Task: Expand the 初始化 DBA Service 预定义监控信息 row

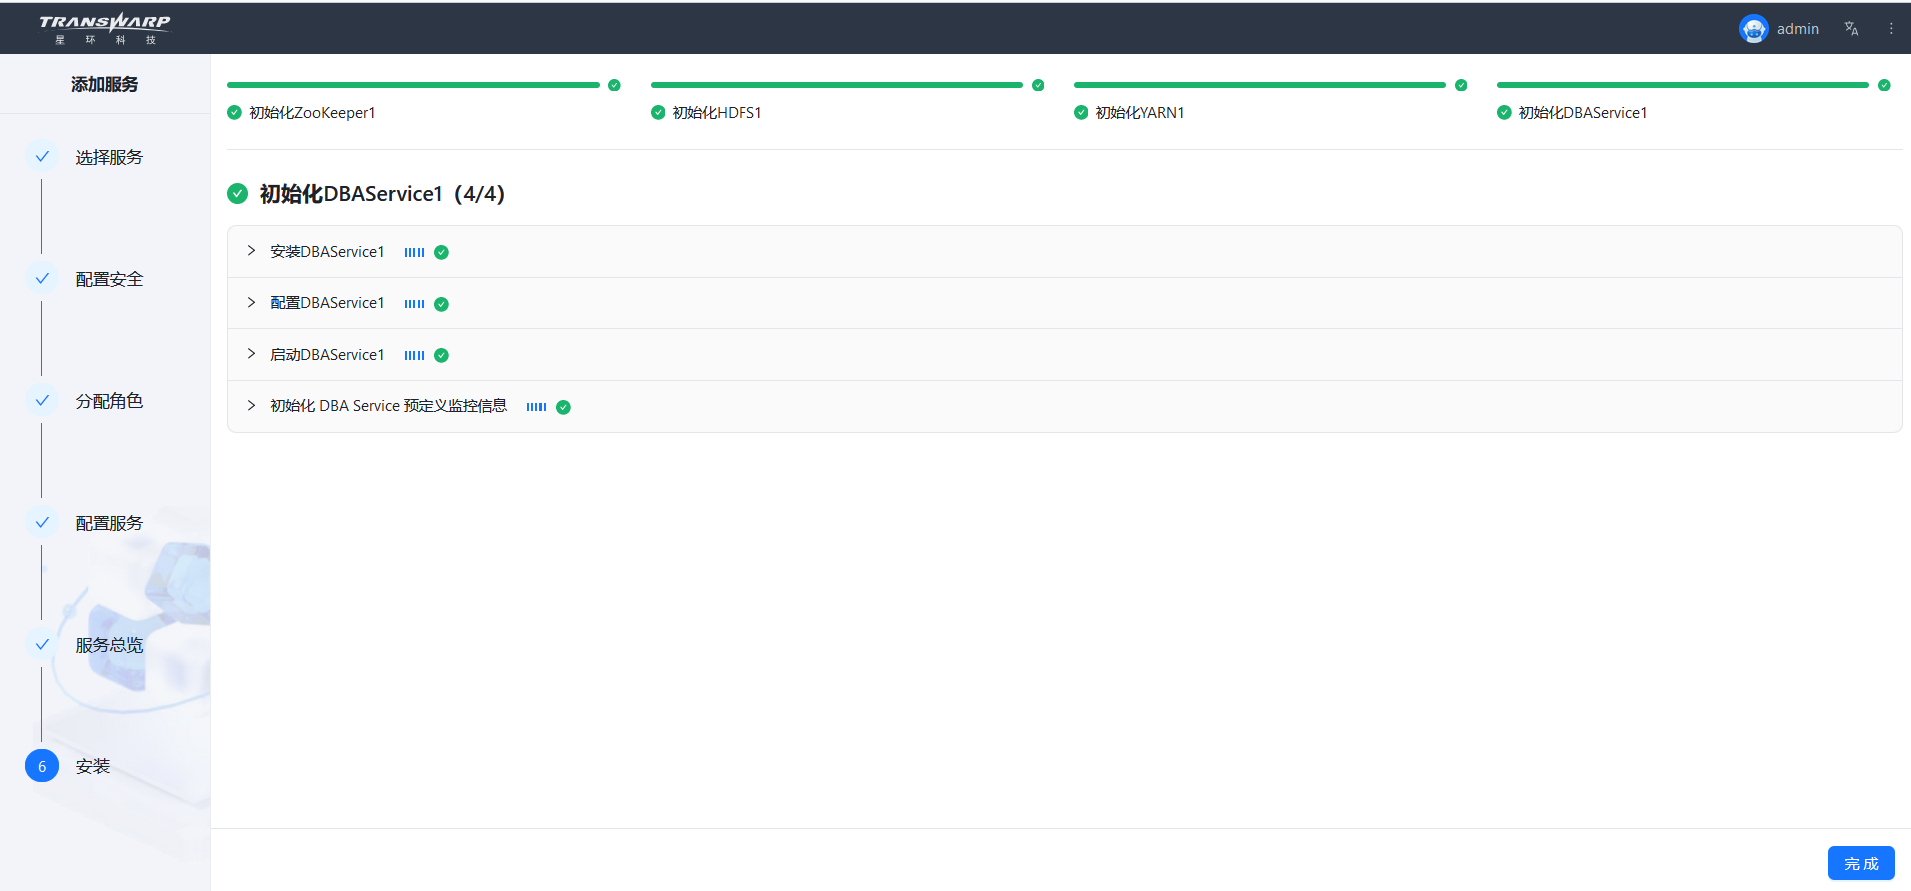Action: point(251,405)
